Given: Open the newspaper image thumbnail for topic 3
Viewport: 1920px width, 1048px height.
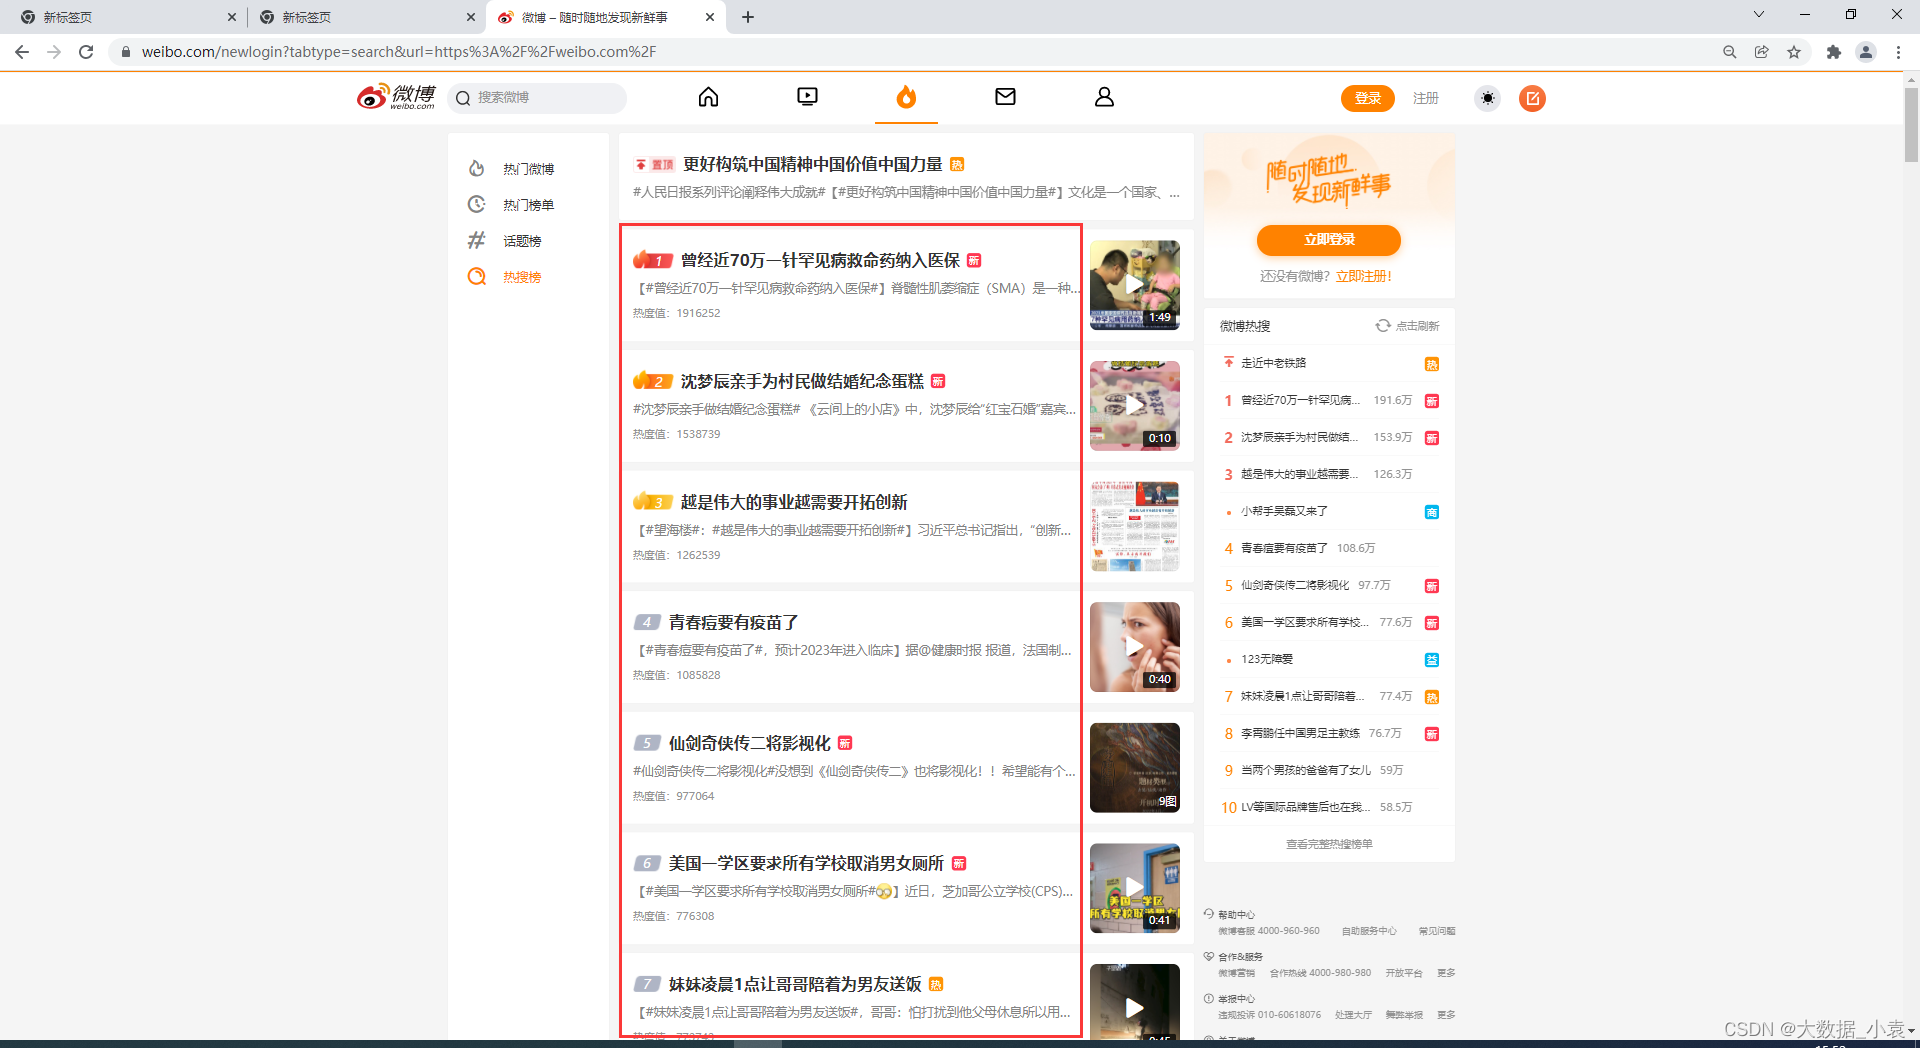Looking at the screenshot, I should pos(1135,526).
